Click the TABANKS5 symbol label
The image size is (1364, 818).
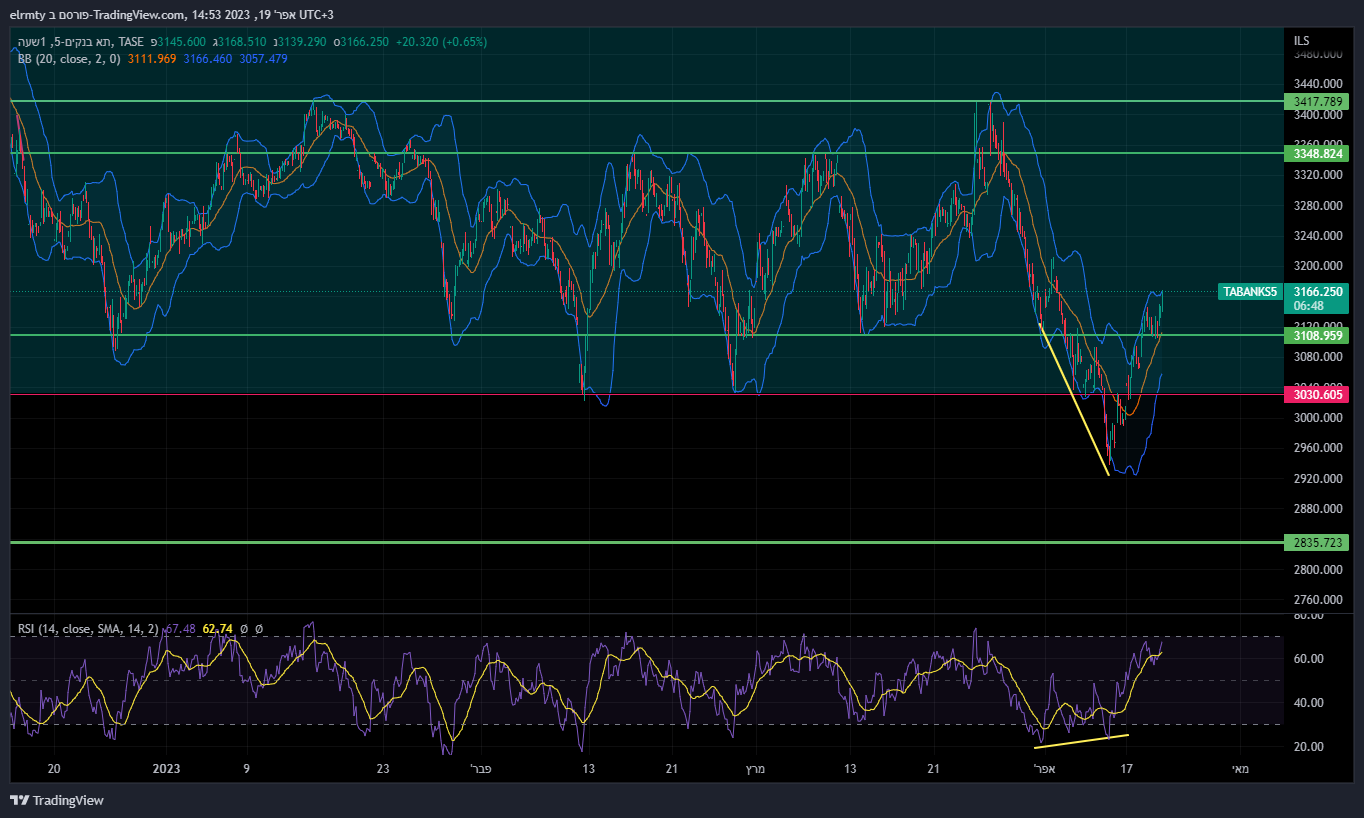pos(1250,292)
